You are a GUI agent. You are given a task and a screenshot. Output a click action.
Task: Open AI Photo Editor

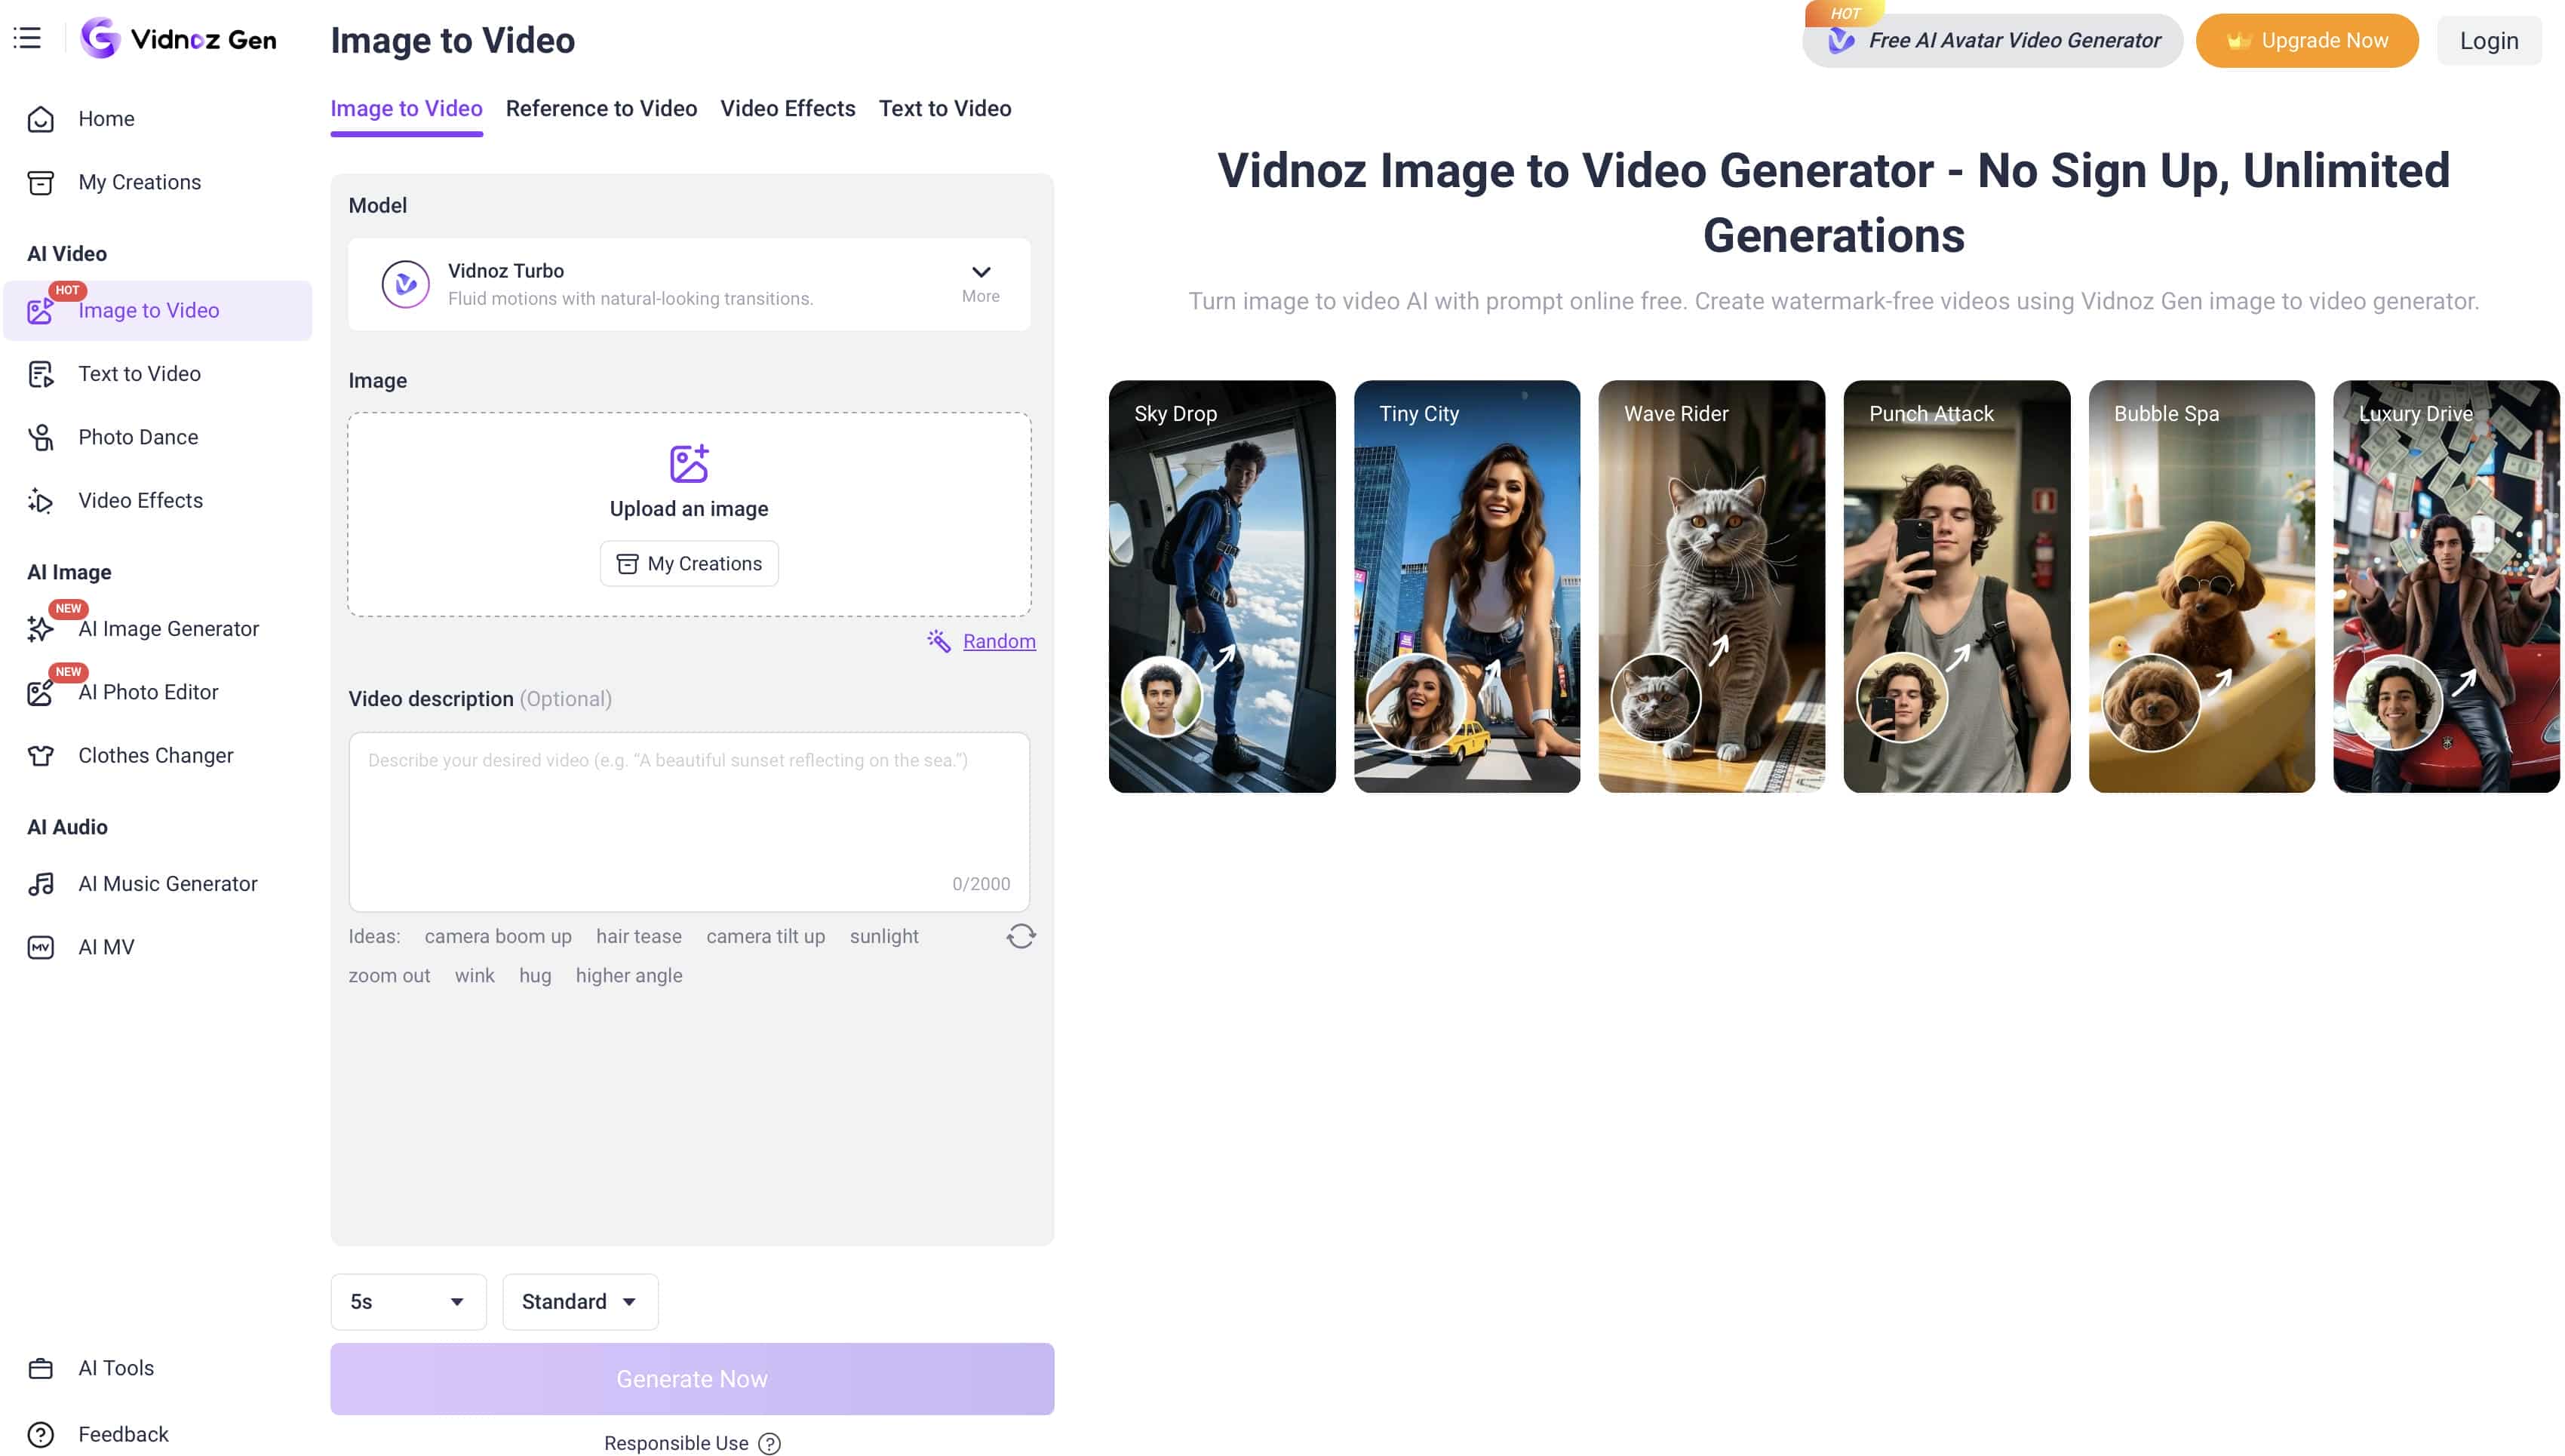click(x=157, y=692)
